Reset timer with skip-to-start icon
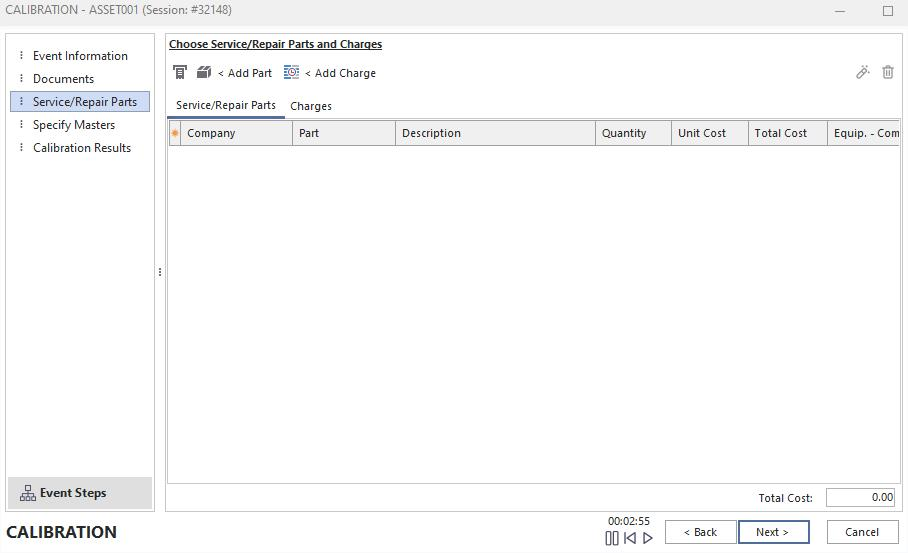Screen dimensions: 908x553 click(630, 538)
